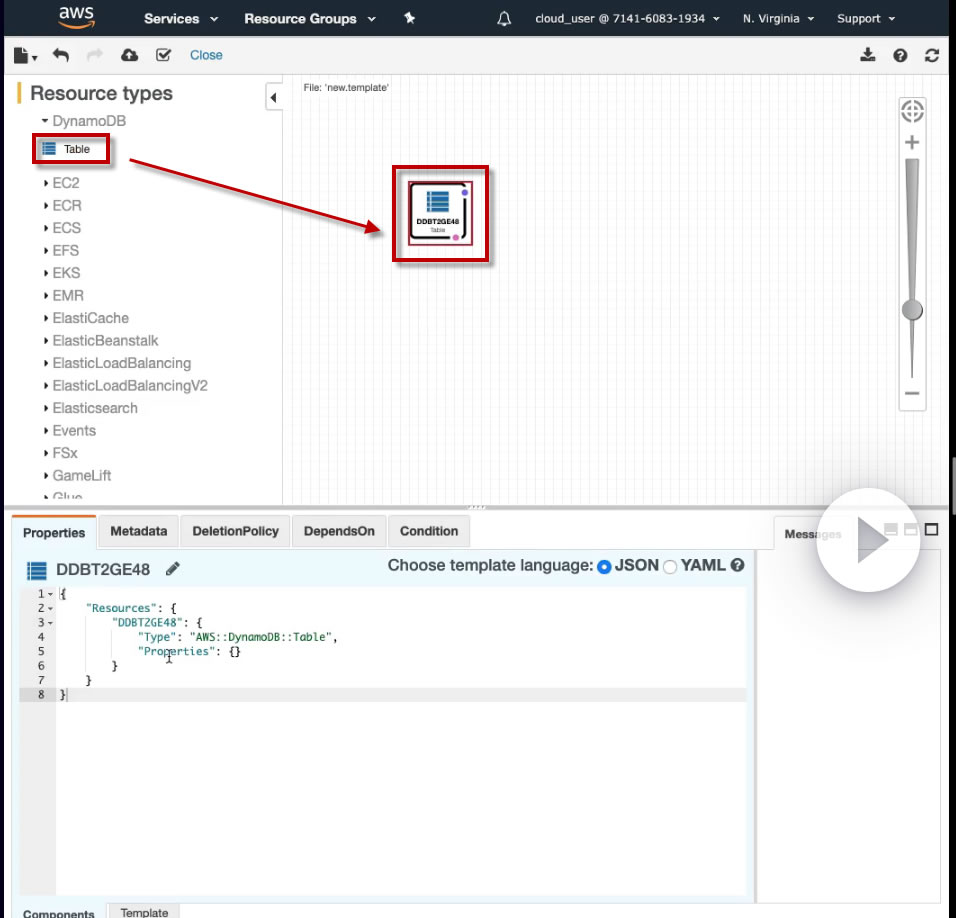Image resolution: width=956 pixels, height=918 pixels.
Task: Expand the ElastiCache resource group
Action: pyautogui.click(x=46, y=318)
